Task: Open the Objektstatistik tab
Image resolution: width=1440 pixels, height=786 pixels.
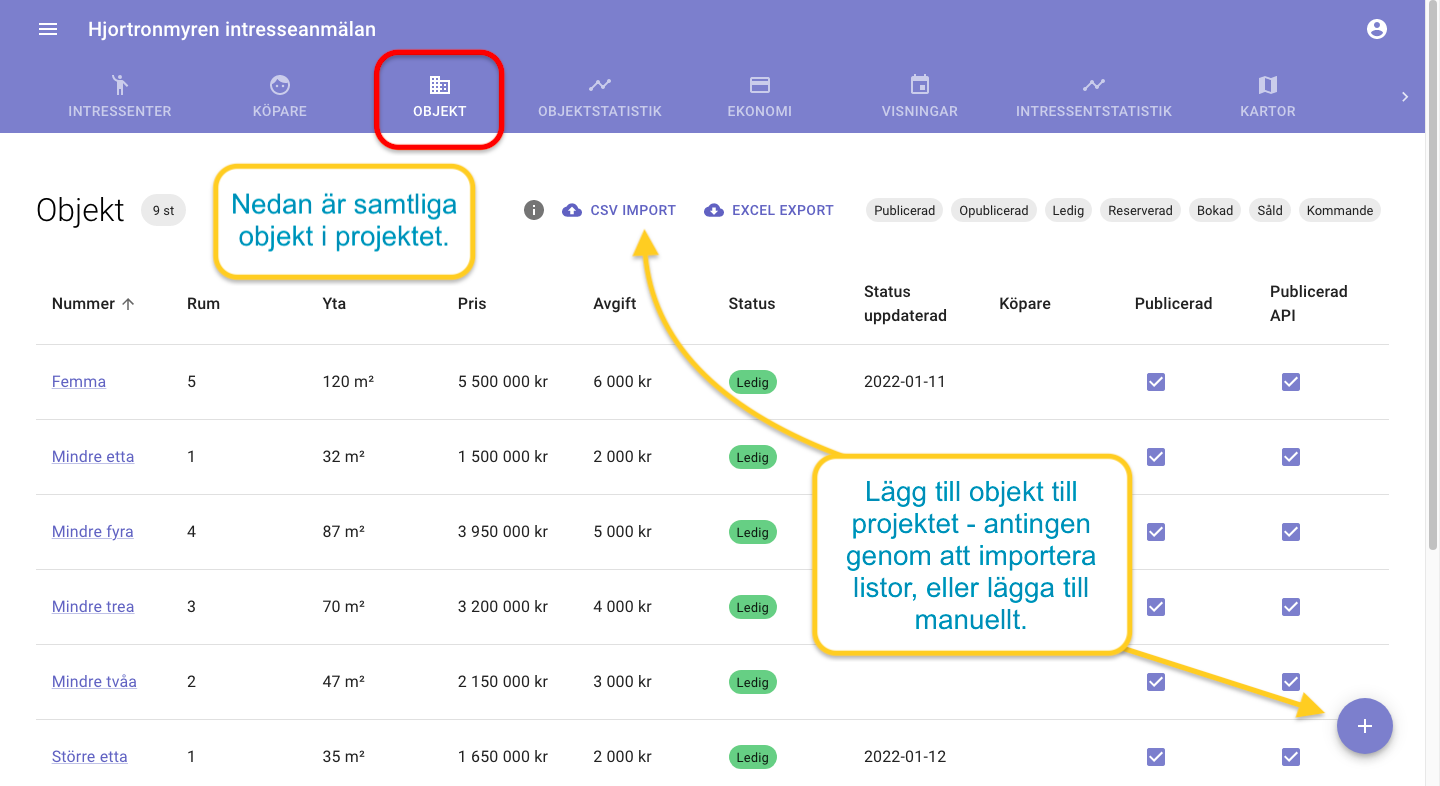Action: (600, 97)
